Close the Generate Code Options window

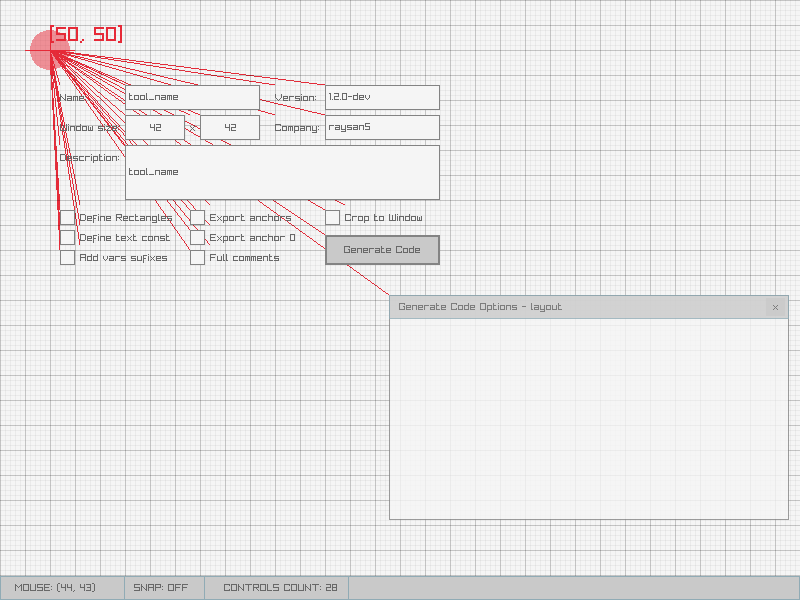(775, 307)
